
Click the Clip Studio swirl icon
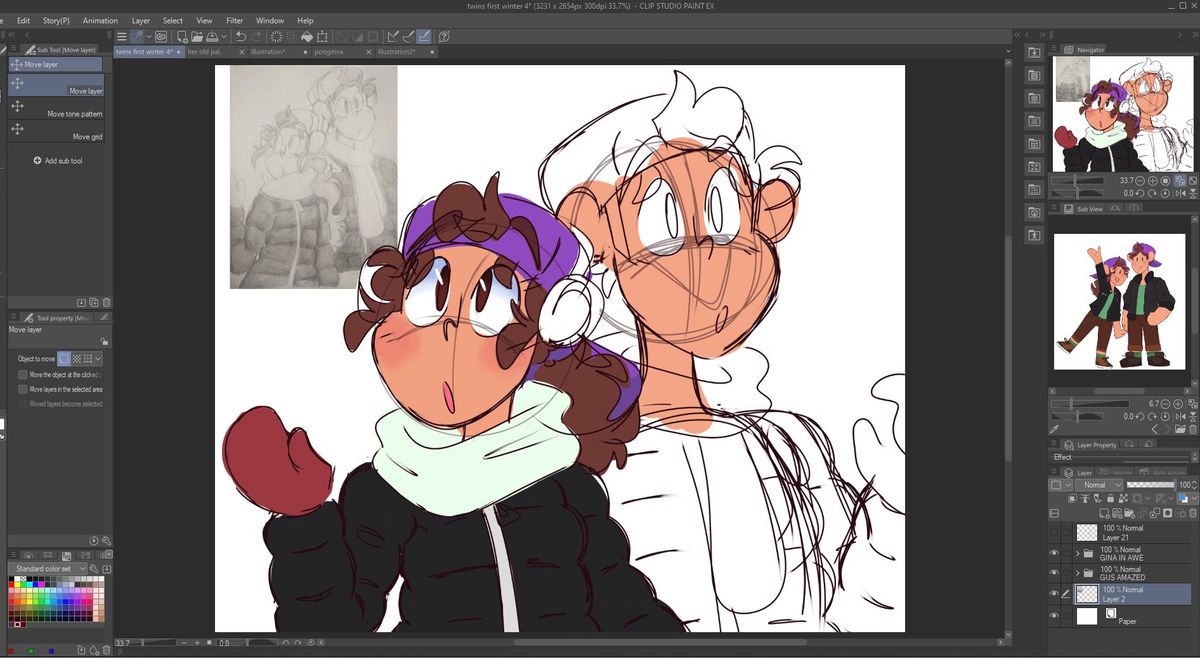coord(161,36)
